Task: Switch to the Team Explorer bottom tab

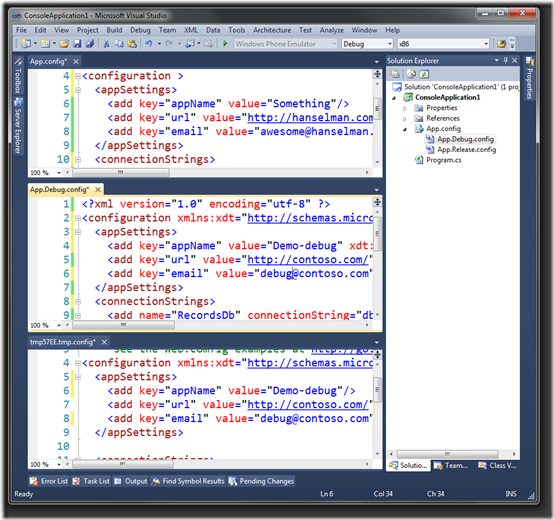Action: (451, 466)
